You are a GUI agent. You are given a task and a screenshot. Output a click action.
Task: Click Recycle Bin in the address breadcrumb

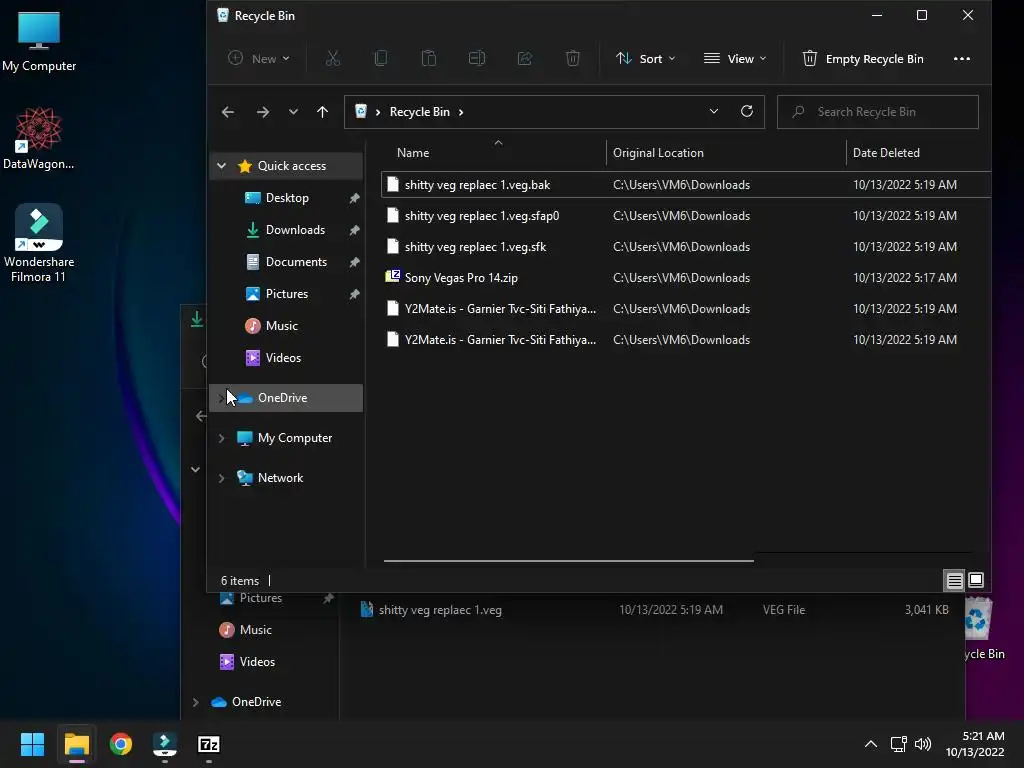(x=419, y=112)
